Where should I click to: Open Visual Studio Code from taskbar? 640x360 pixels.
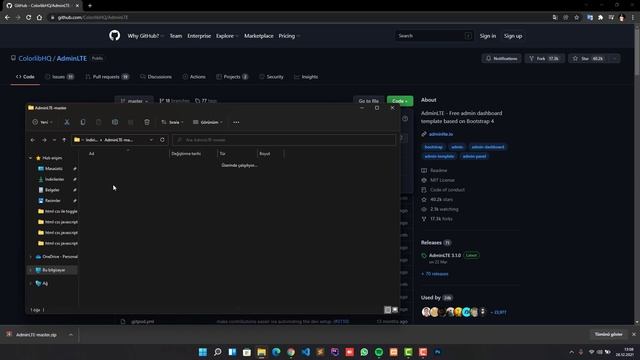click(x=306, y=352)
